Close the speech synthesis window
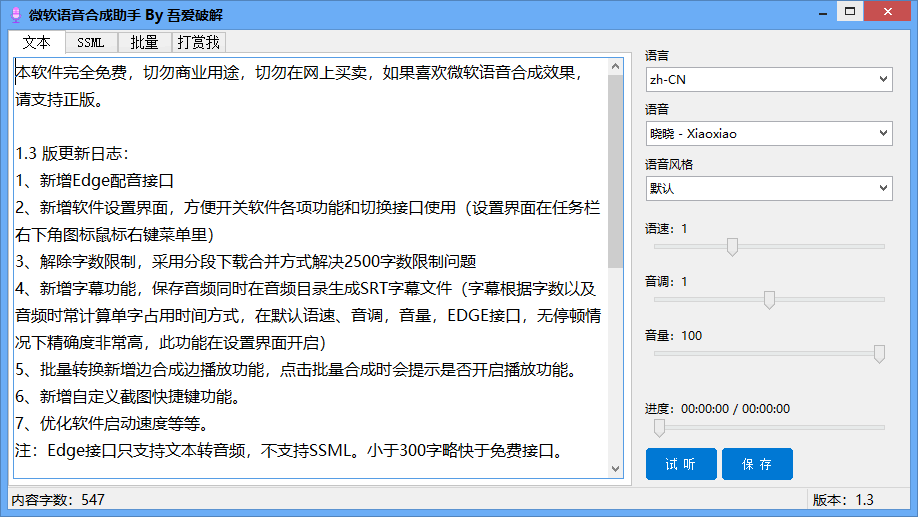The image size is (918, 517). click(888, 12)
